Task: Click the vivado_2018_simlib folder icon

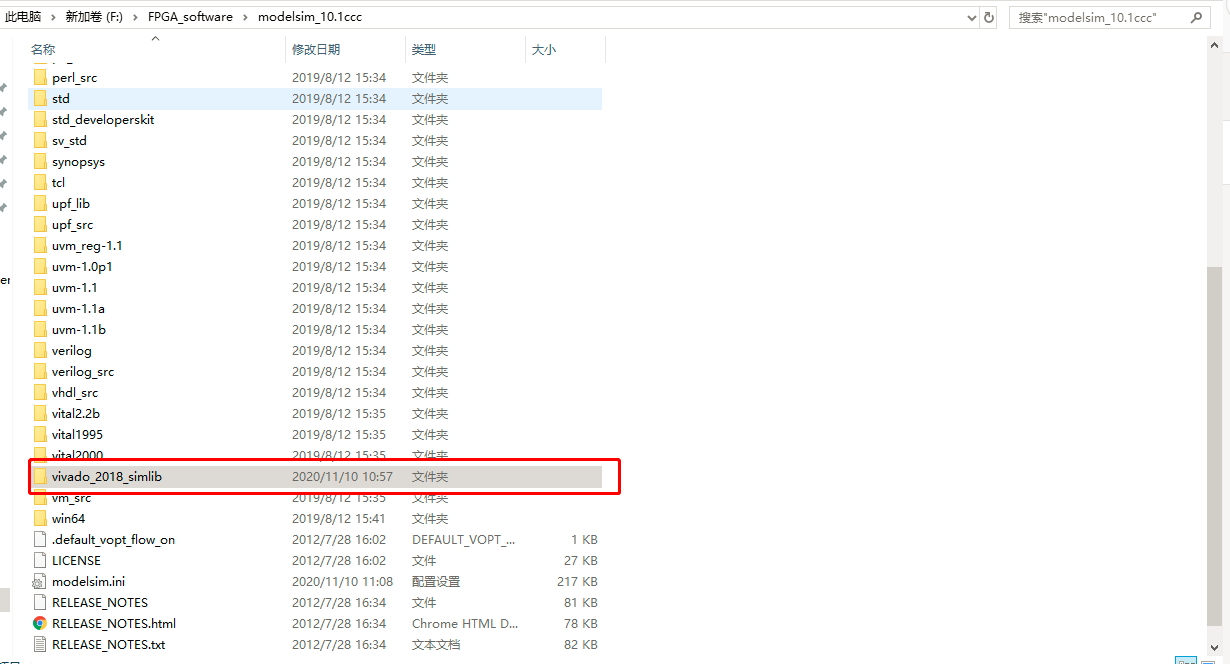Action: (41, 476)
